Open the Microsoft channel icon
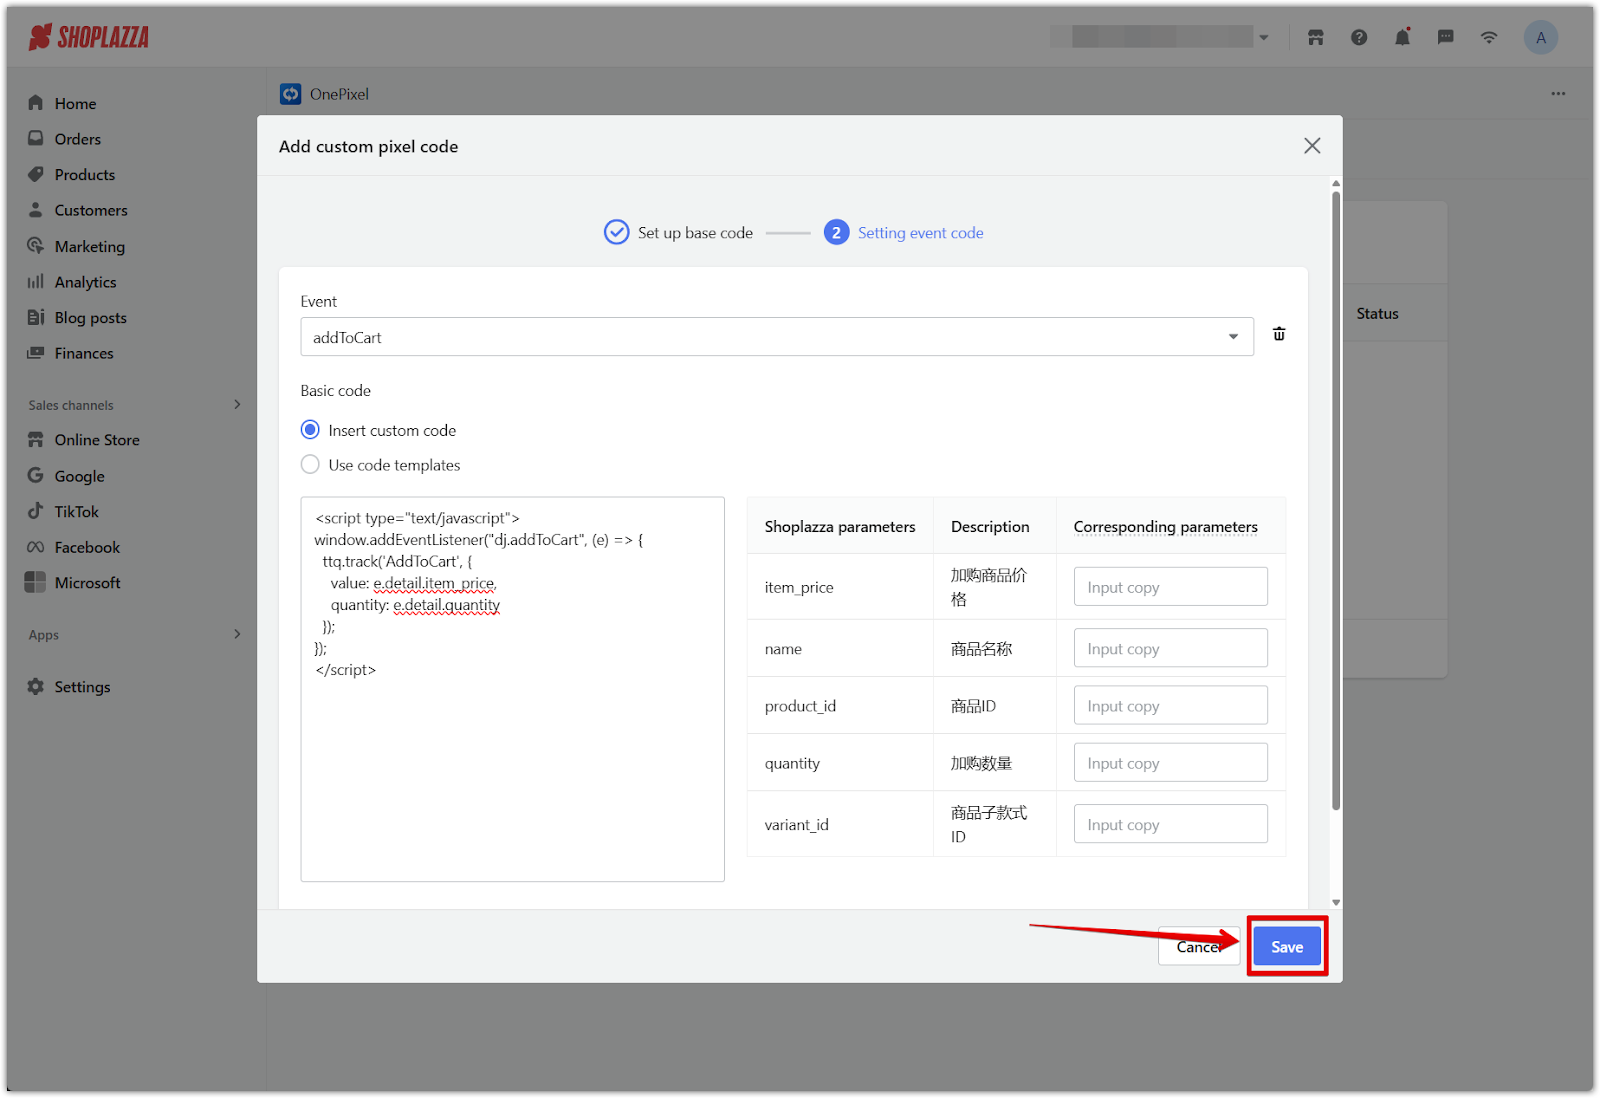The image size is (1600, 1098). tap(36, 582)
